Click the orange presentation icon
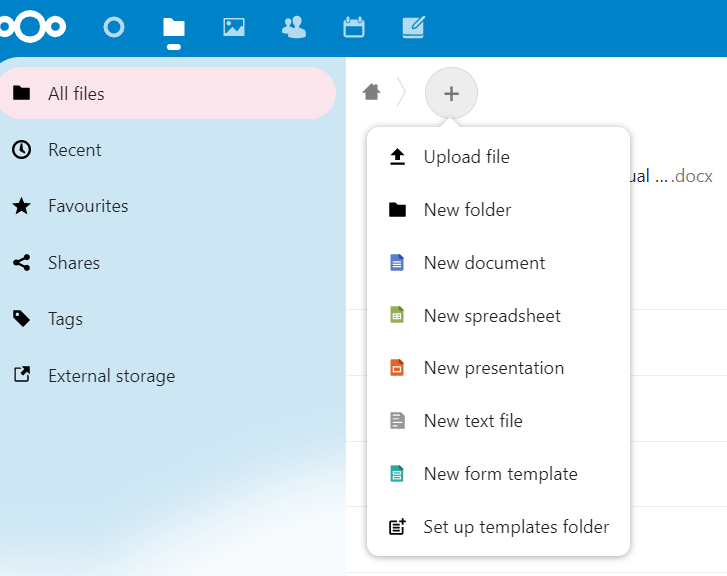 [397, 368]
